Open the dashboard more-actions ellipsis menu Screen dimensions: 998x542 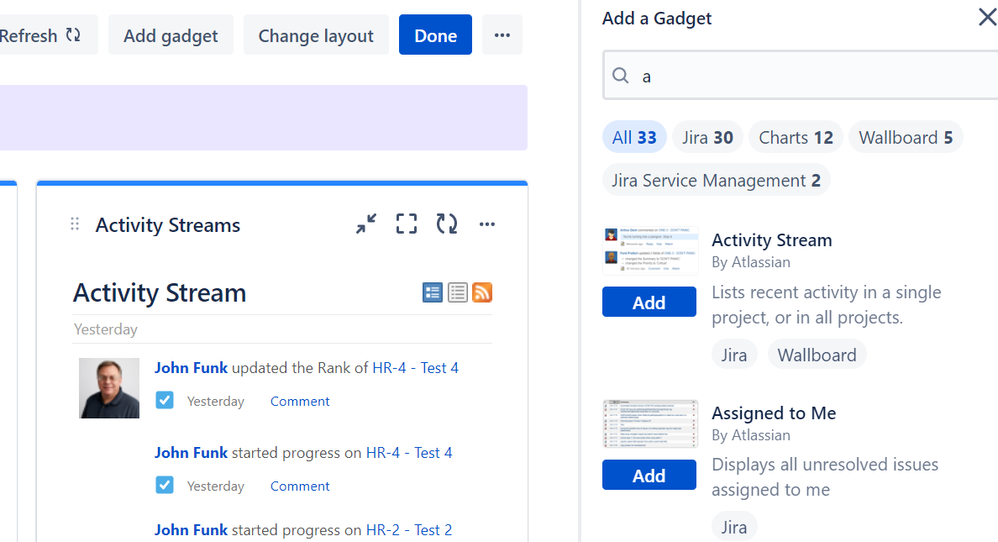click(x=502, y=35)
